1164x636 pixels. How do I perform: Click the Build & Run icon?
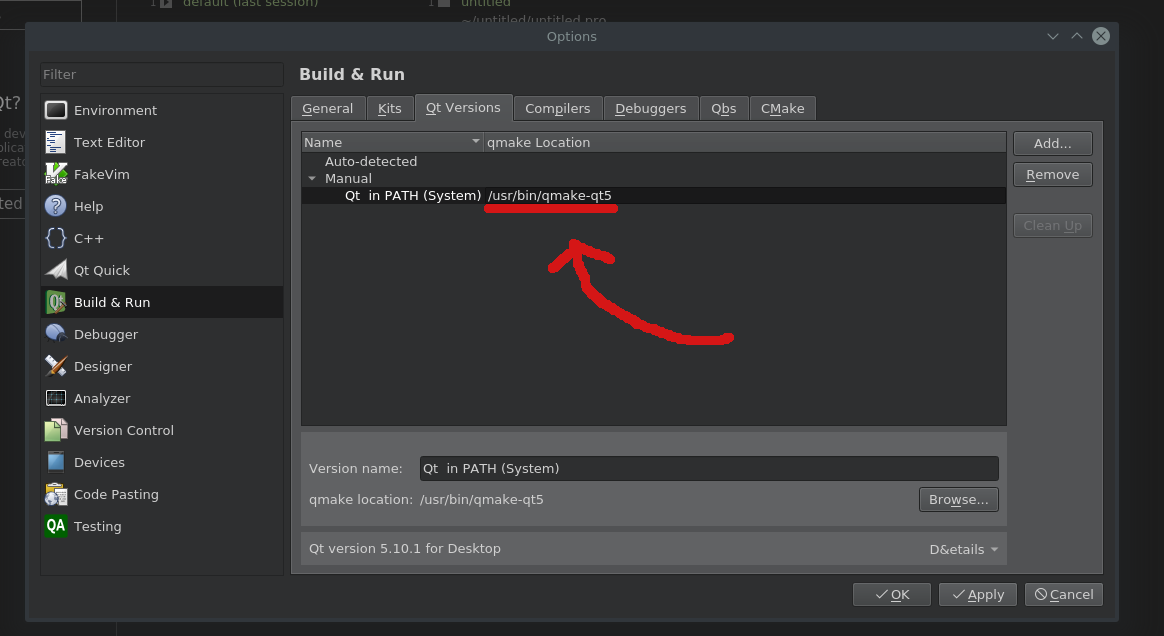click(56, 302)
